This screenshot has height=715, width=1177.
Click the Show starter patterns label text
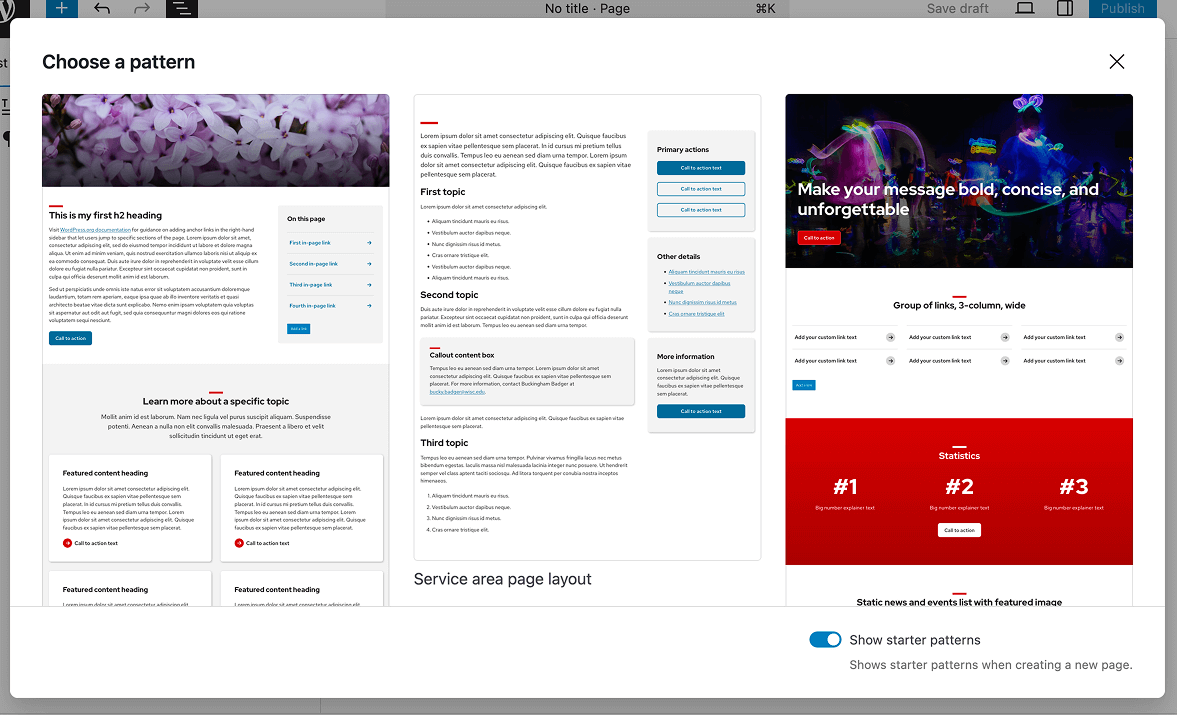914,640
